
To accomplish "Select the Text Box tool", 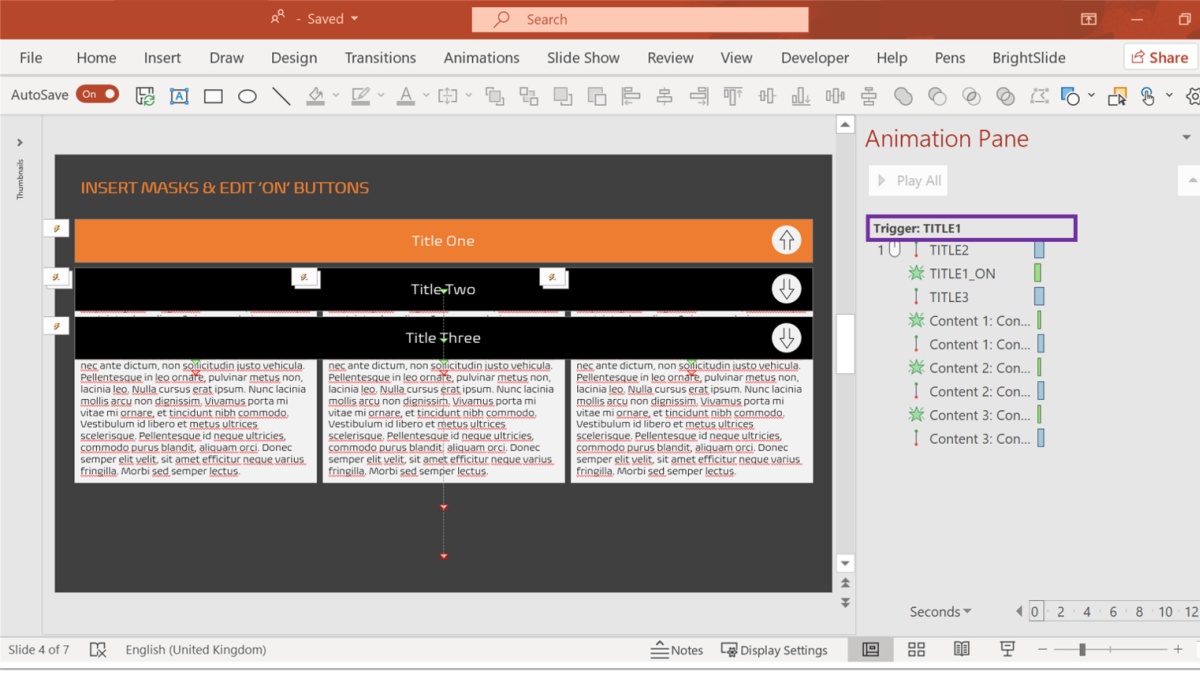I will (x=179, y=96).
